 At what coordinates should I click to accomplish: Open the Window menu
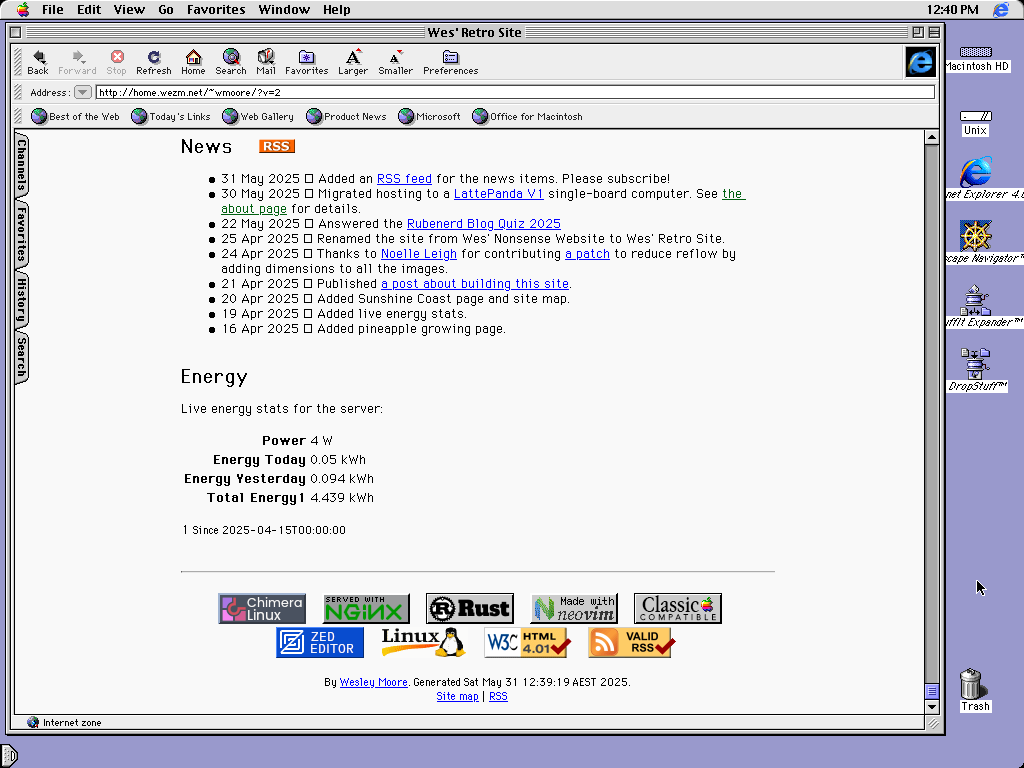(x=284, y=9)
